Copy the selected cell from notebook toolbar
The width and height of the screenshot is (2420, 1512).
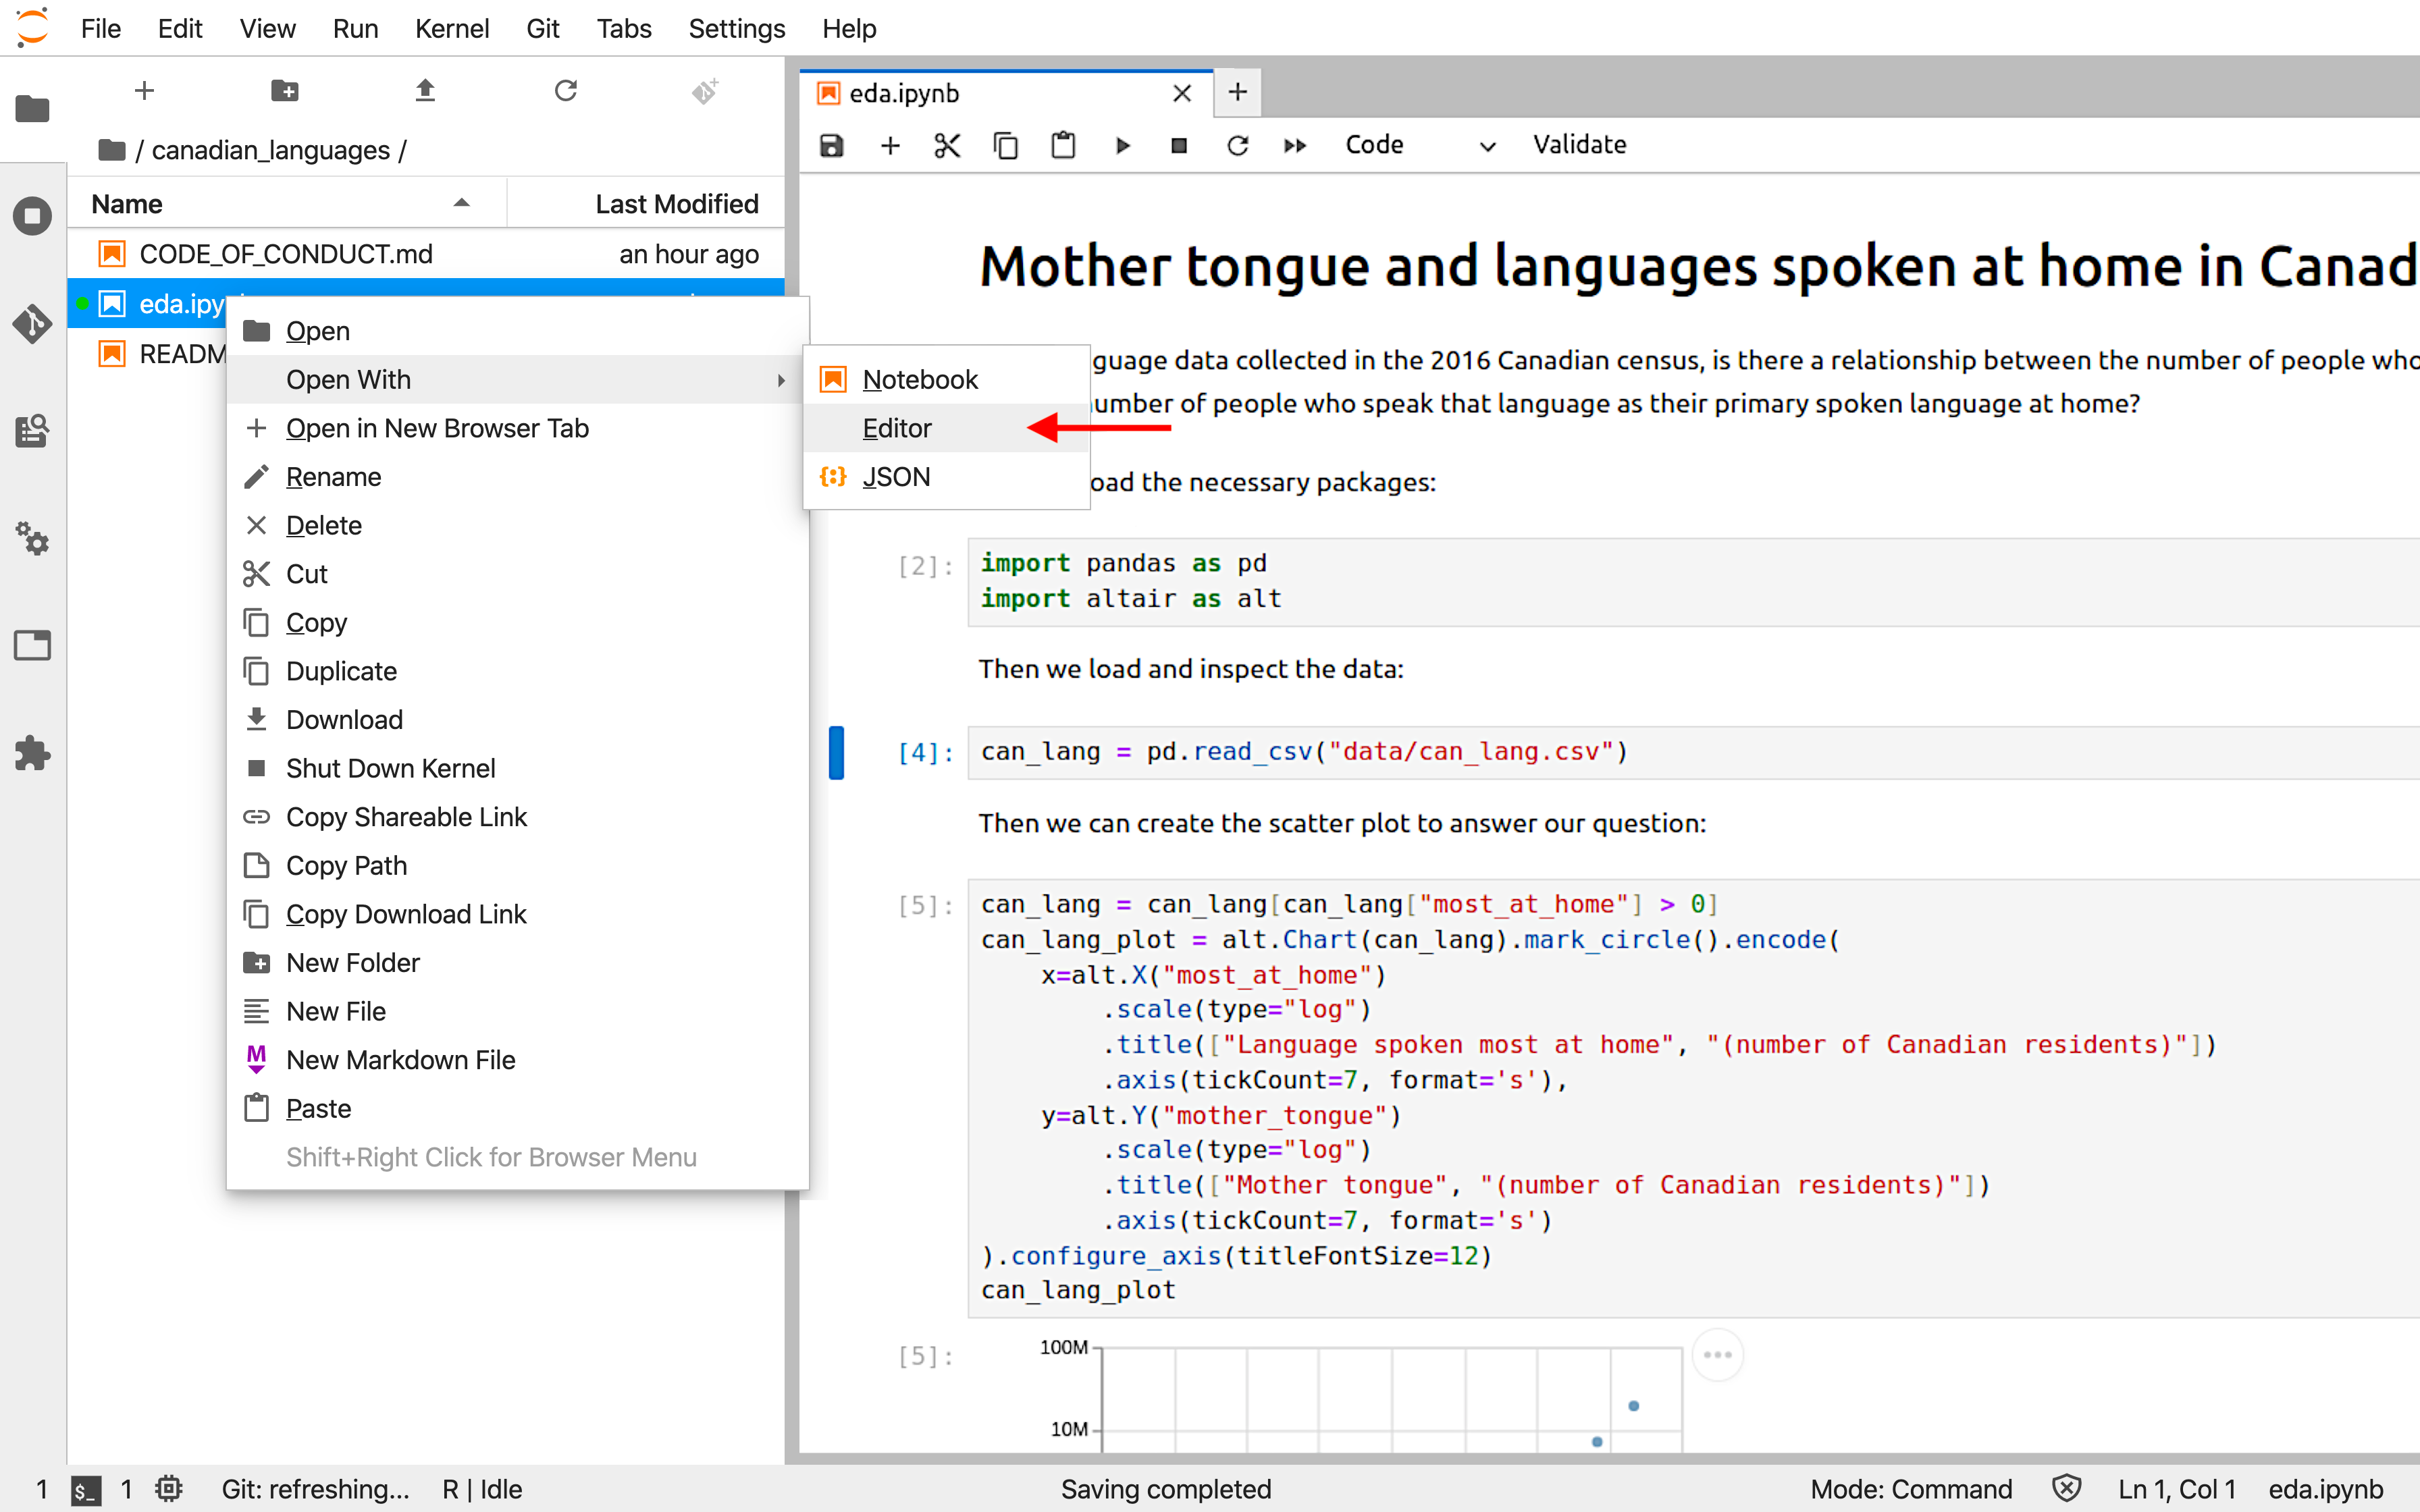tap(1005, 146)
